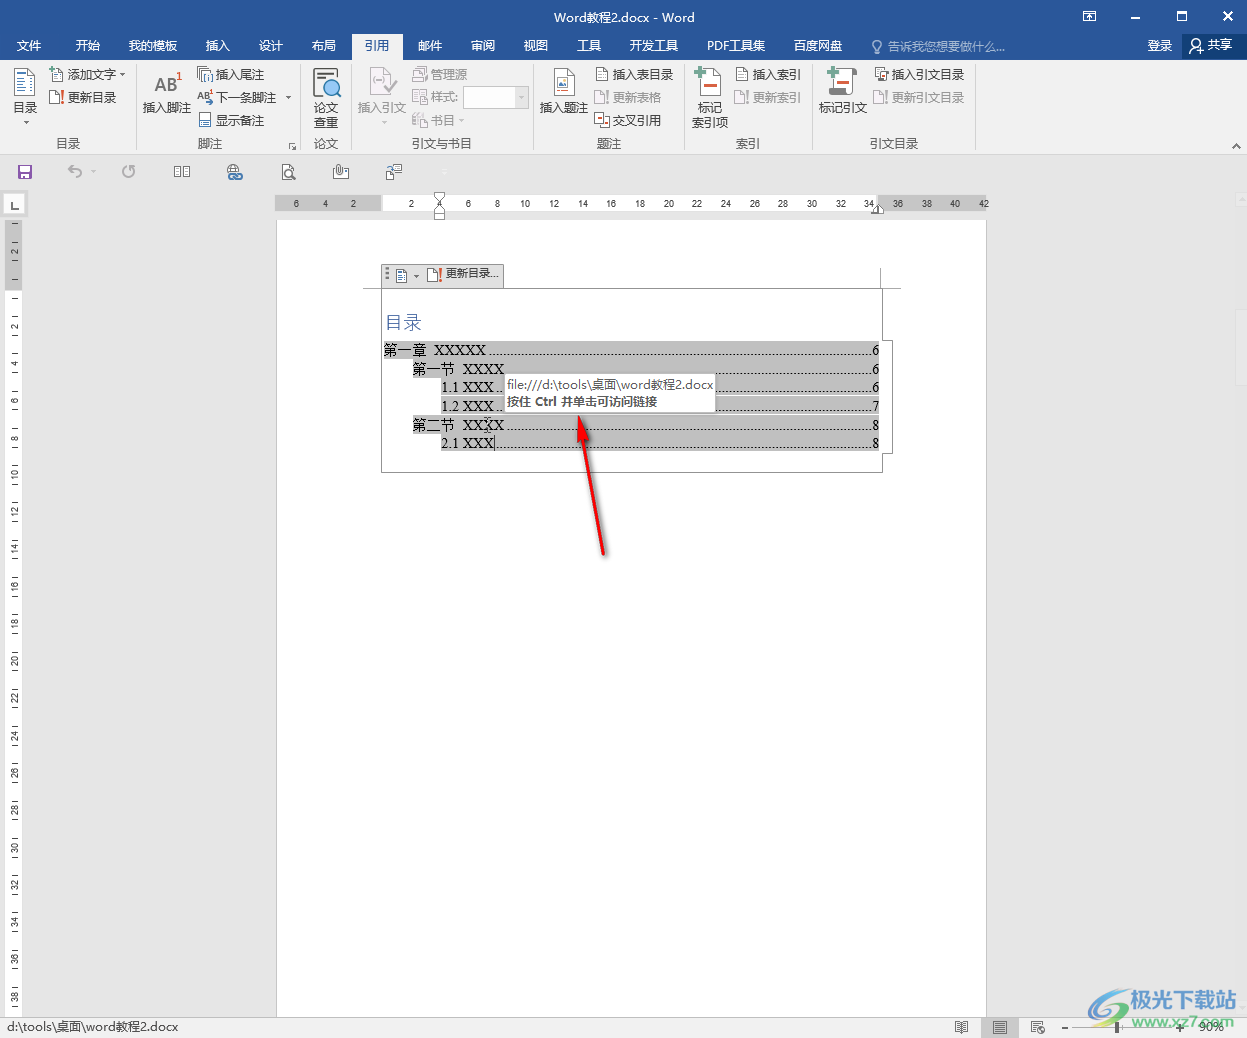Click 插入引文目录 button
Screen dimensions: 1247x1038
[x=919, y=74]
